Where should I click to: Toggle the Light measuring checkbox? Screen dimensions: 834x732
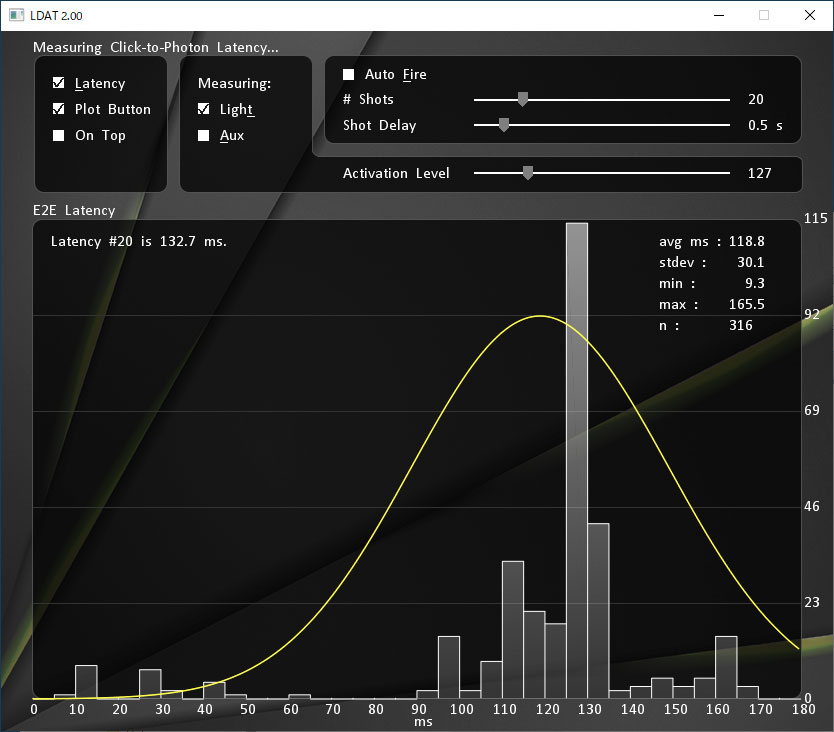(x=204, y=109)
